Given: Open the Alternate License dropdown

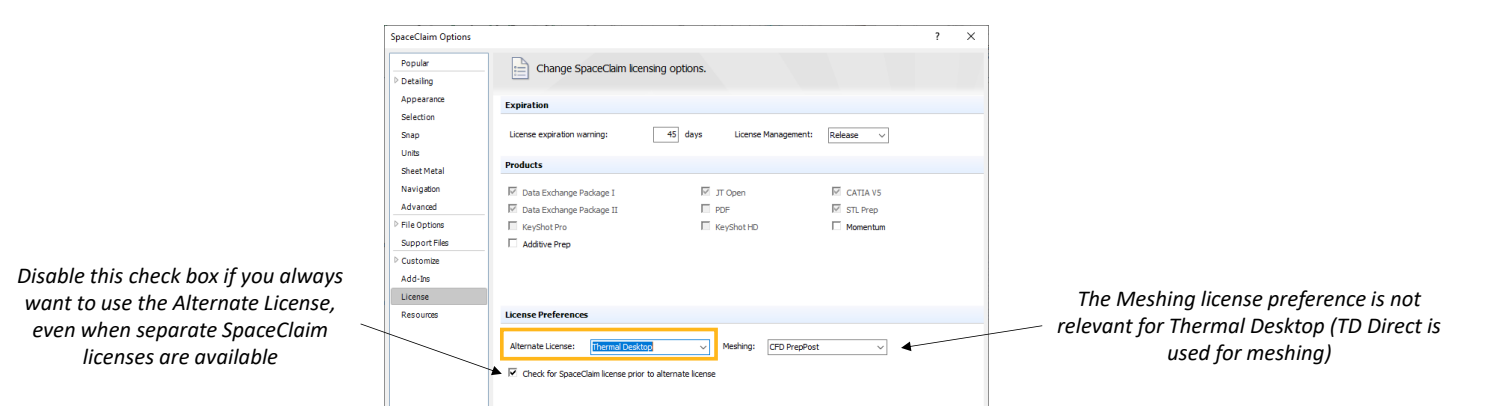Looking at the screenshot, I should coord(650,347).
